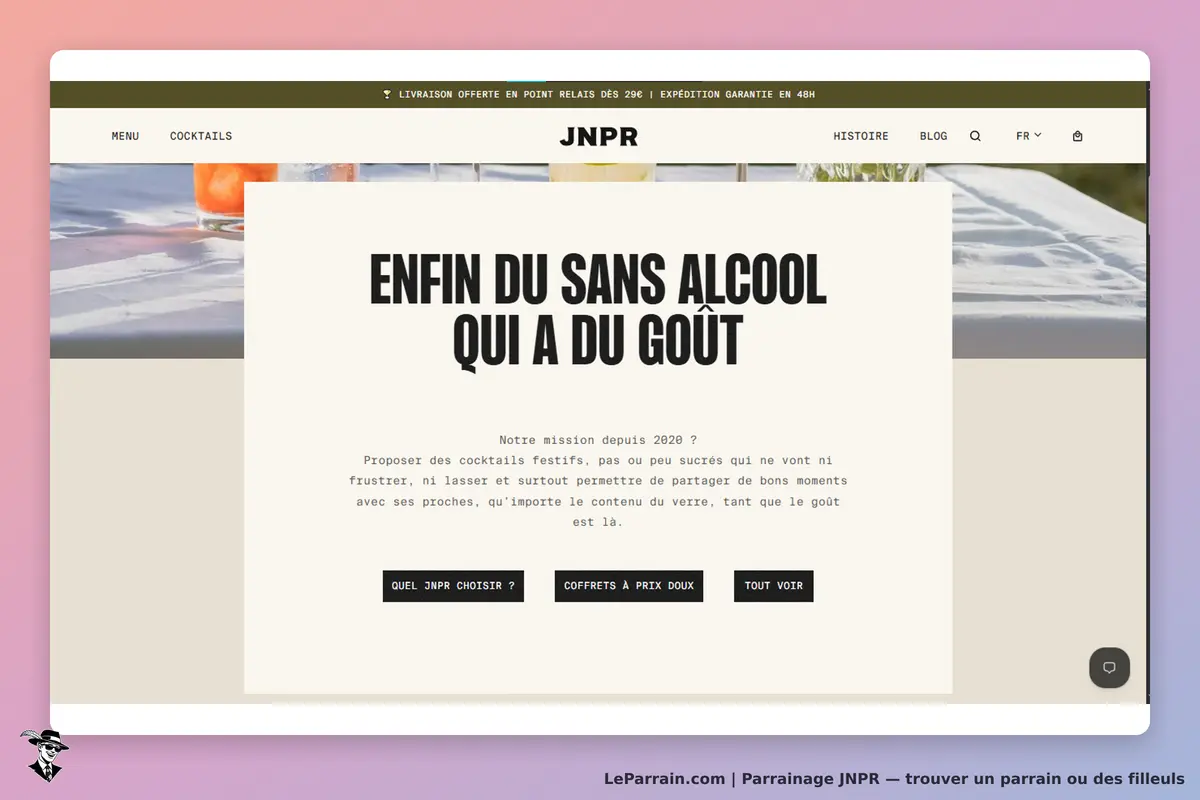1200x800 pixels.
Task: Open the COCKTAILS navigation item
Action: (201, 136)
